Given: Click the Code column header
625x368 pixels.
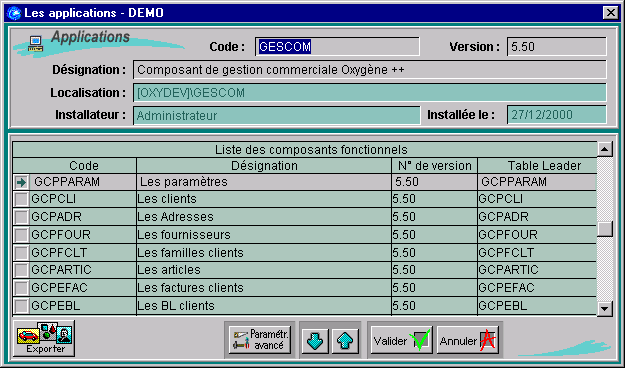Looking at the screenshot, I should (75, 165).
